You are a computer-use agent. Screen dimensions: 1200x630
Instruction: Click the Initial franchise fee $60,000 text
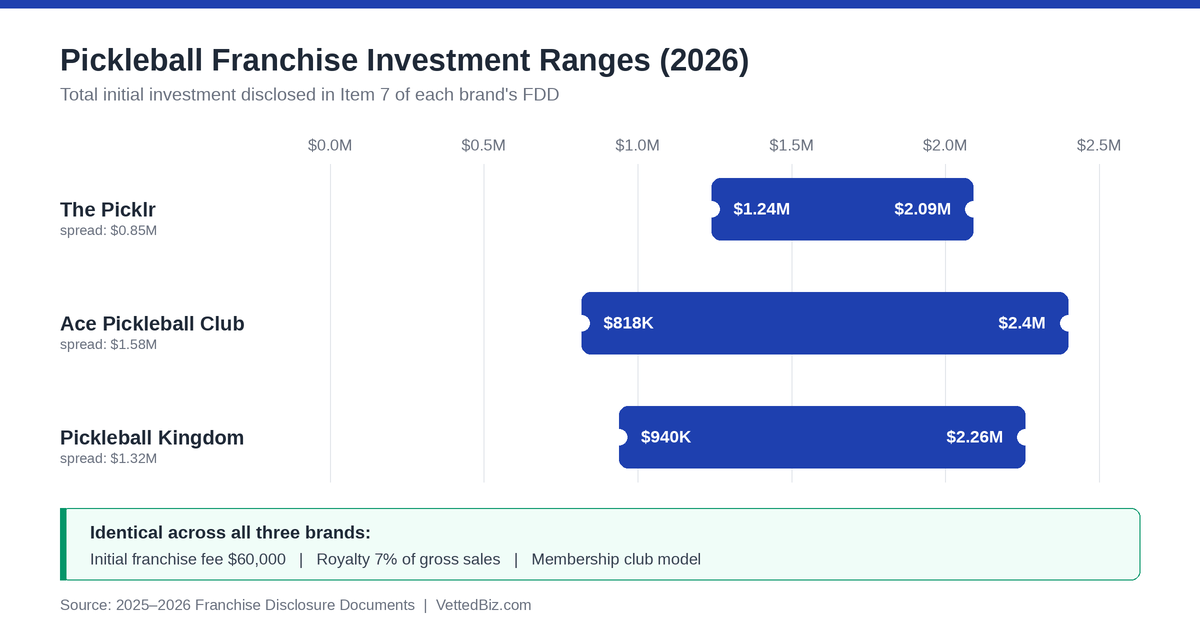(x=188, y=559)
